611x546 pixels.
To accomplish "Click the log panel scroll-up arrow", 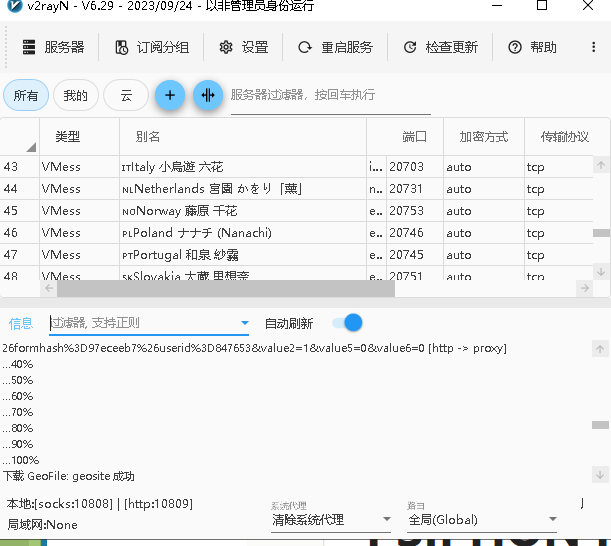I will tap(600, 349).
